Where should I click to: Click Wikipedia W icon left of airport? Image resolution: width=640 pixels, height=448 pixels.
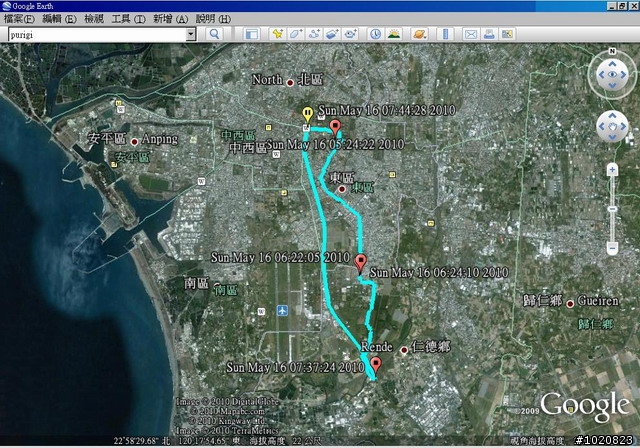click(x=261, y=312)
